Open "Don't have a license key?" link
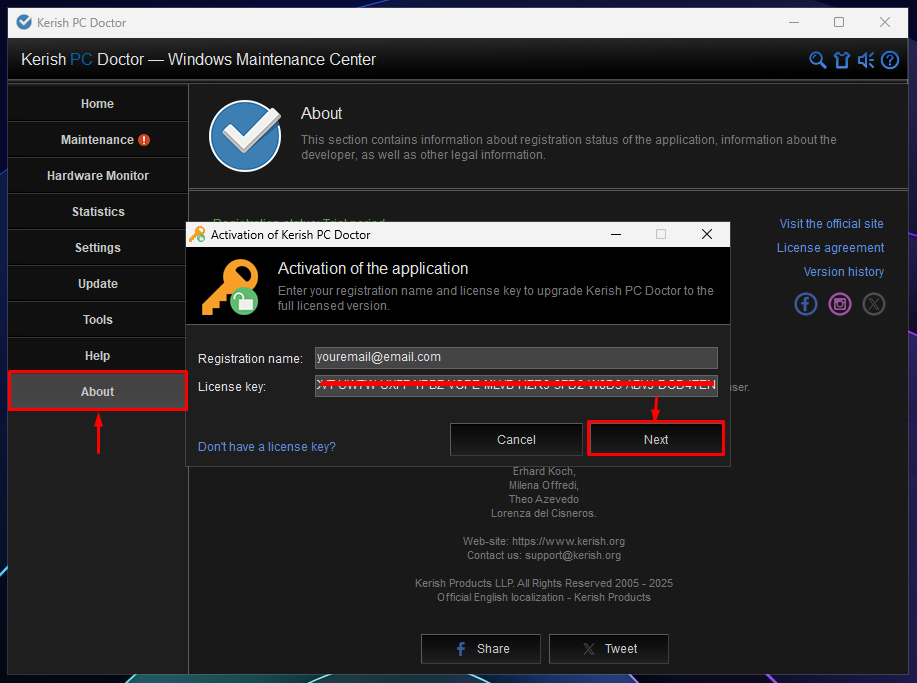Image resolution: width=917 pixels, height=683 pixels. (267, 447)
